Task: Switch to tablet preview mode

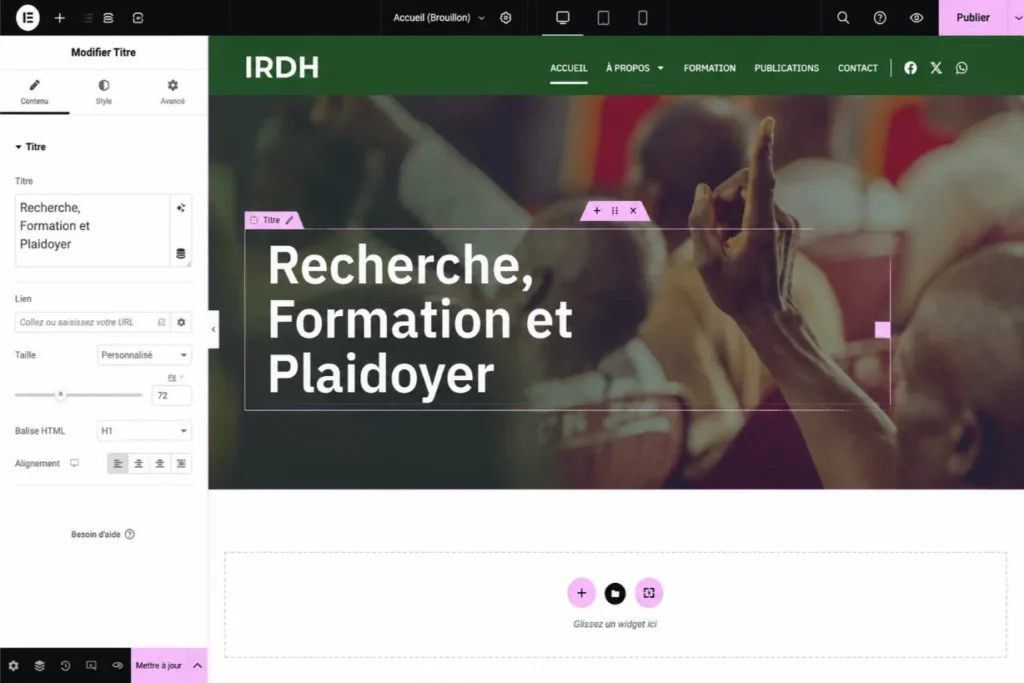Action: (x=603, y=18)
